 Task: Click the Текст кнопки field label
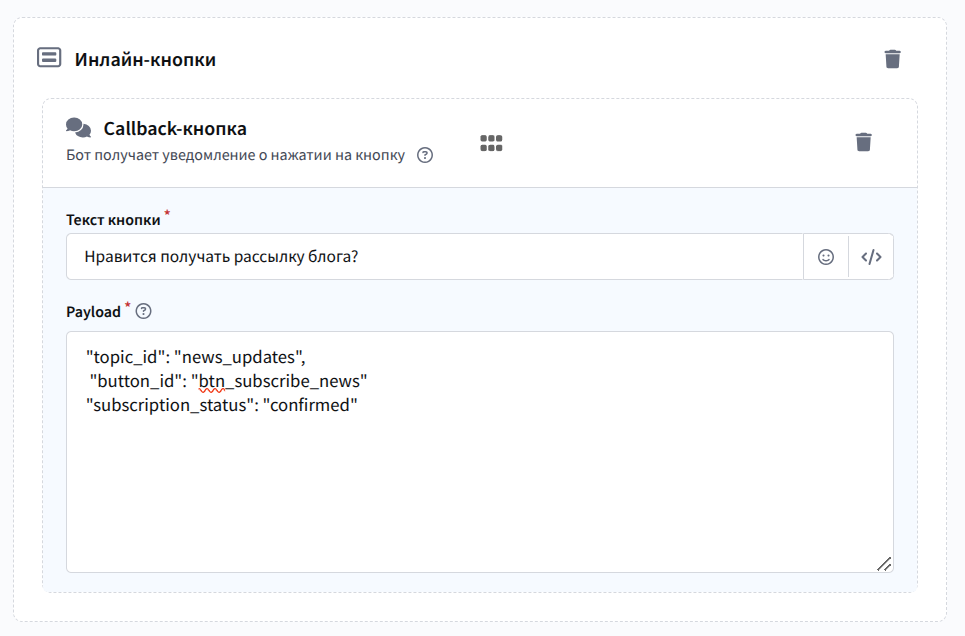[113, 220]
